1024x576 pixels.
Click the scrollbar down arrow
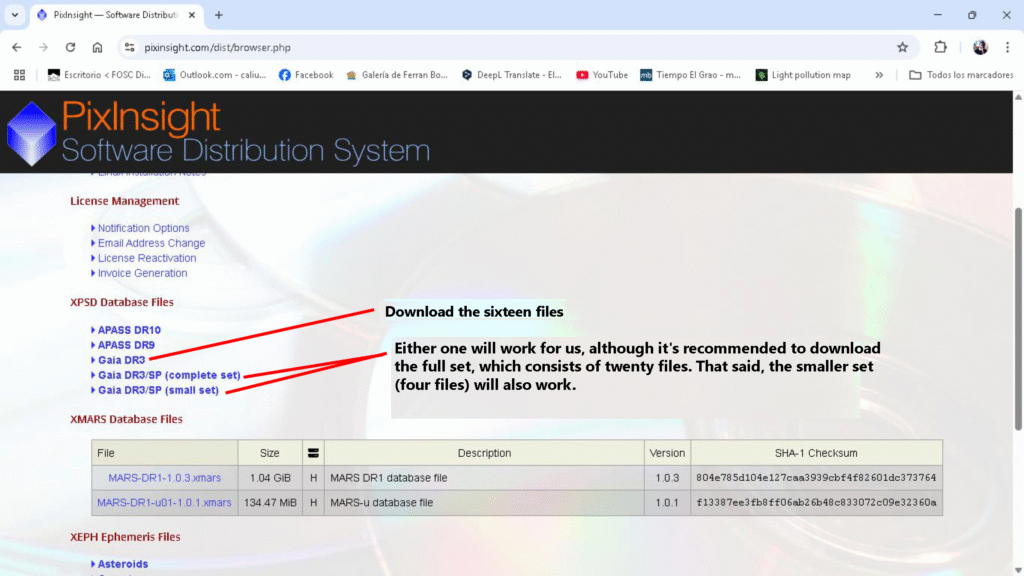pyautogui.click(x=1018, y=571)
